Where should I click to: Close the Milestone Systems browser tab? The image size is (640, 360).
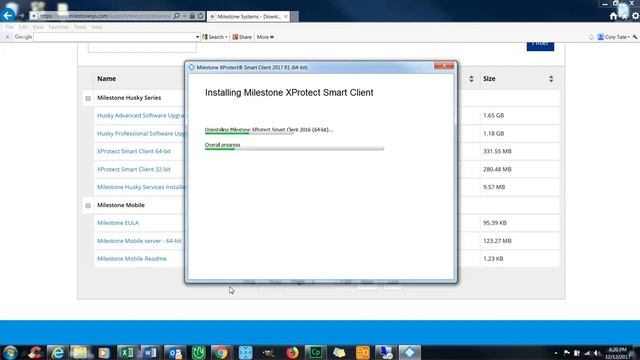(x=286, y=16)
